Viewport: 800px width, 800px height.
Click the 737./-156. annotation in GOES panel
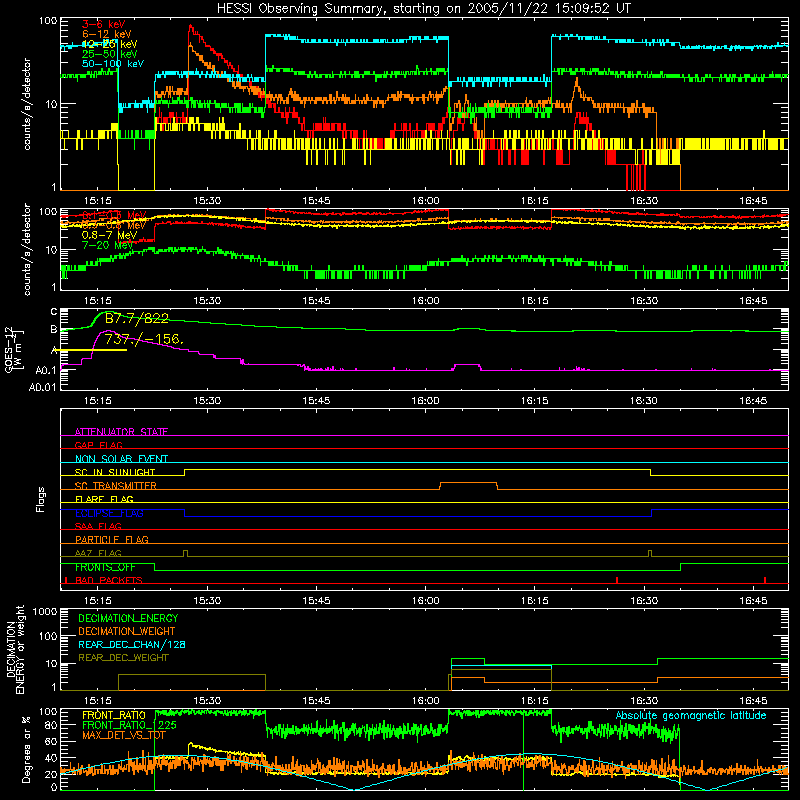pos(144,339)
